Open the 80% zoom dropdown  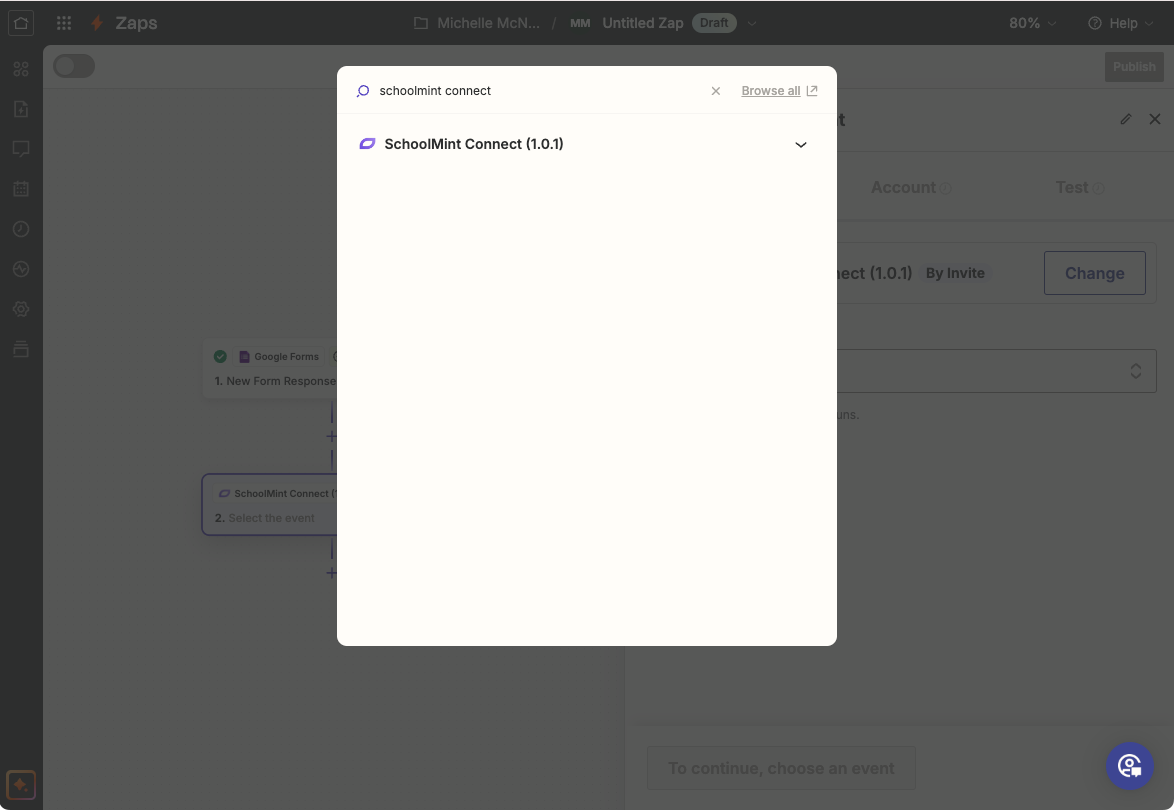1032,23
